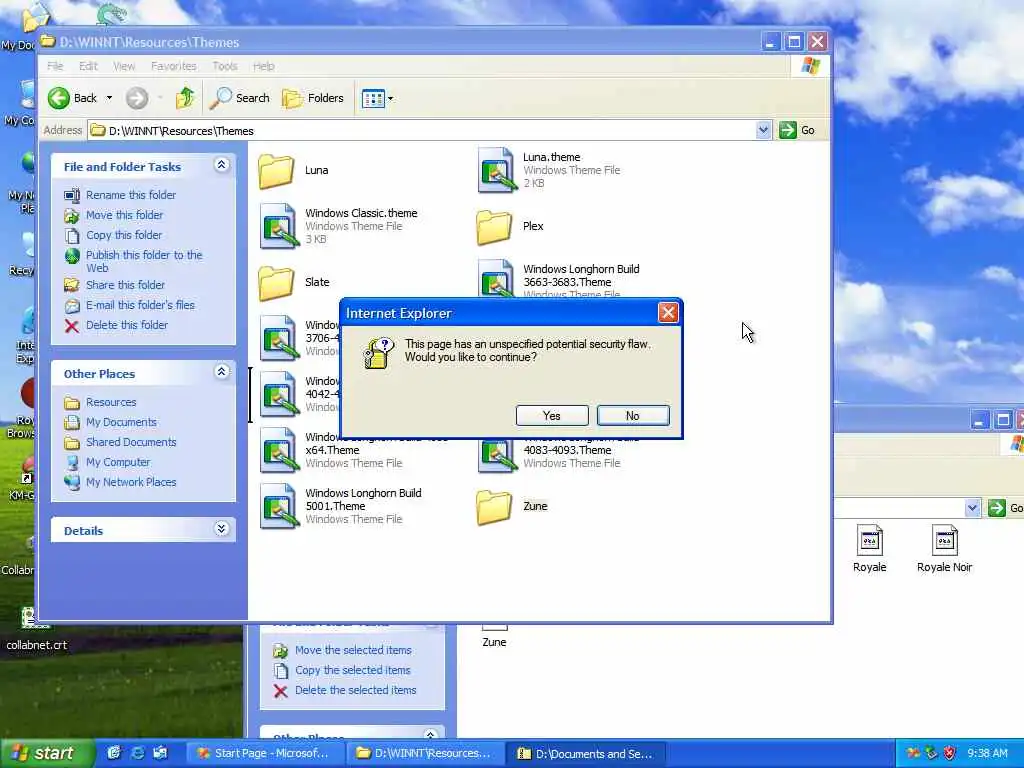1024x768 pixels.
Task: Select the Zune folder in Themes window
Action: [x=494, y=507]
